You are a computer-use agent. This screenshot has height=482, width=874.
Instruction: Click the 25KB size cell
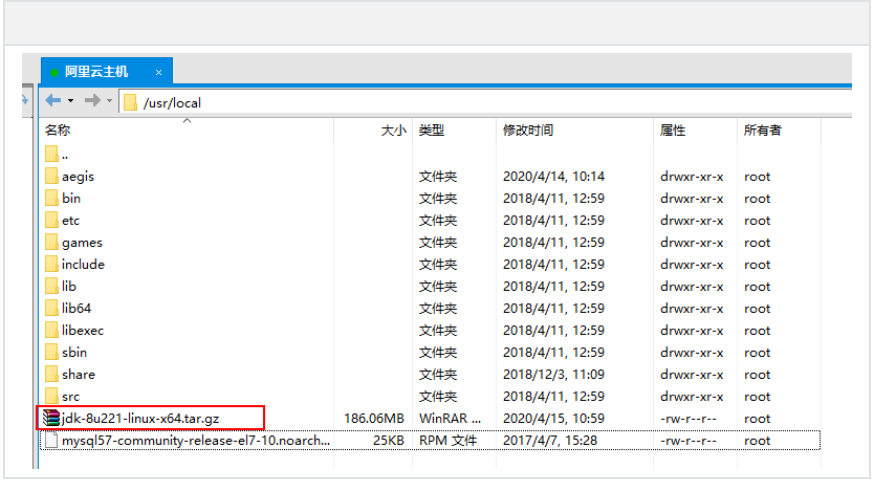click(389, 441)
